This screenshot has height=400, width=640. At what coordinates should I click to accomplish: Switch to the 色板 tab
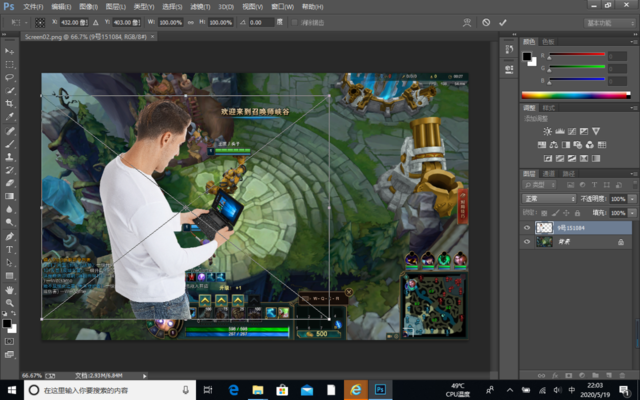click(548, 42)
